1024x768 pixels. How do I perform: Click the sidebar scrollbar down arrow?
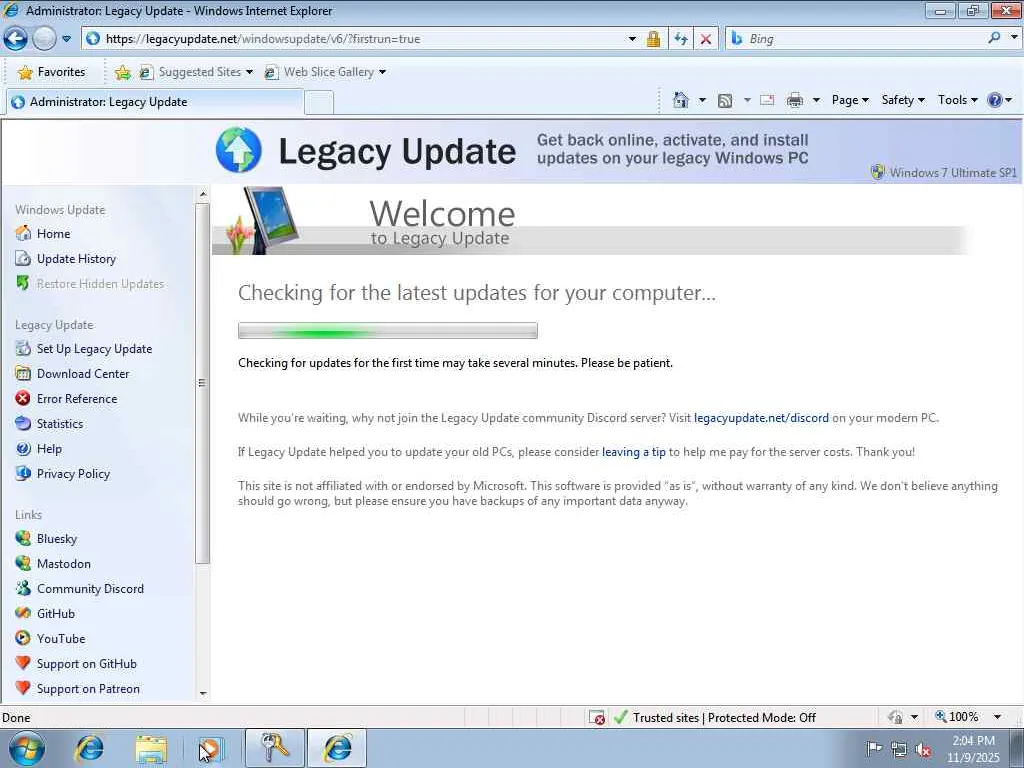click(x=202, y=694)
